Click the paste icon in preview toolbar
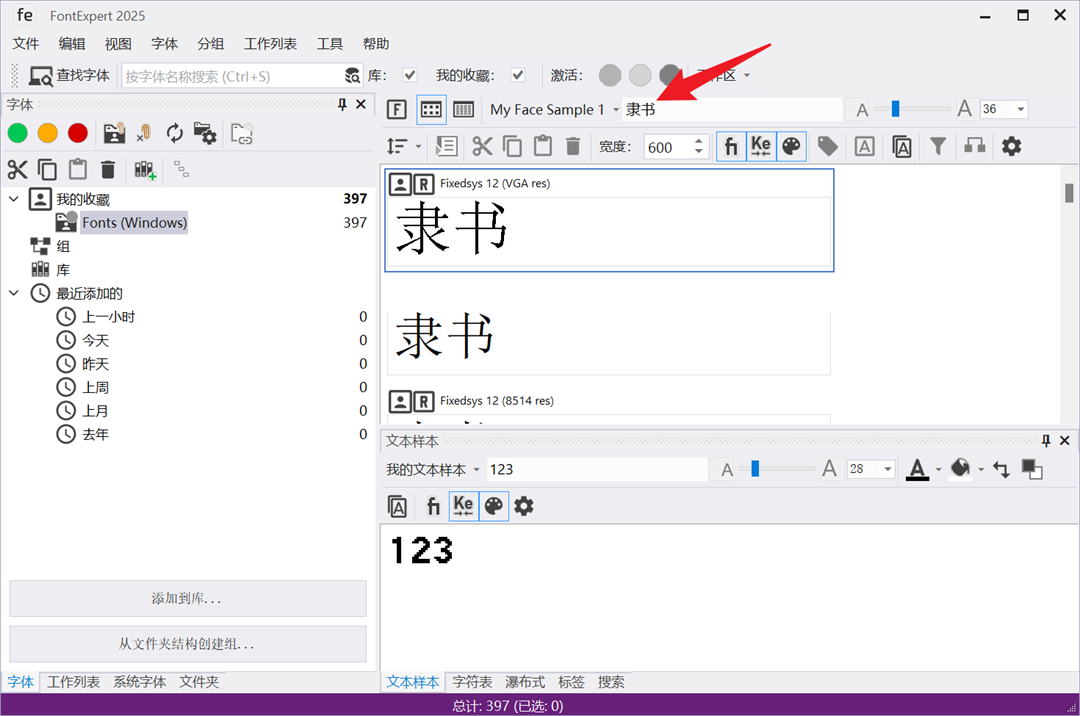Viewport: 1080px width, 716px height. [x=543, y=146]
